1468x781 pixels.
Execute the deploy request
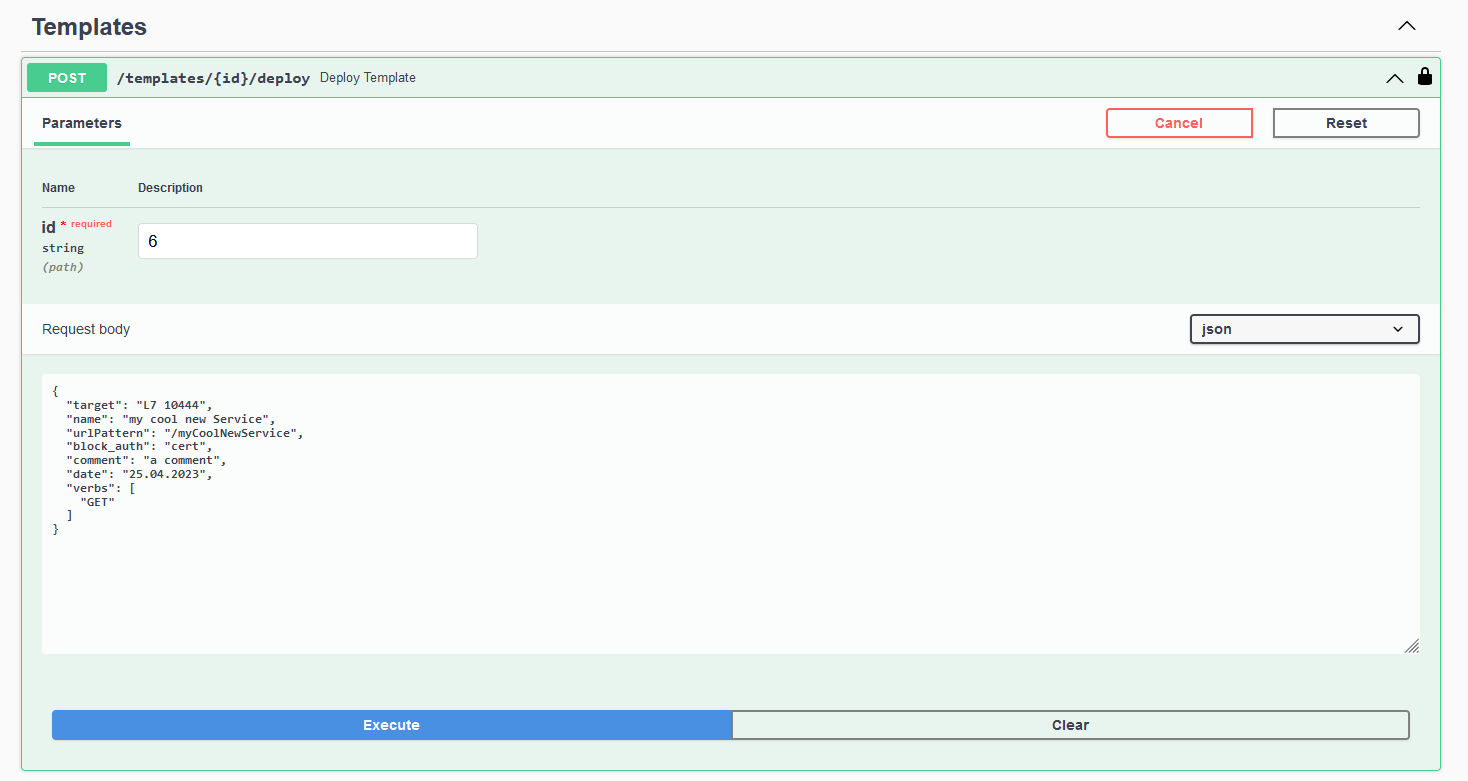[391, 725]
